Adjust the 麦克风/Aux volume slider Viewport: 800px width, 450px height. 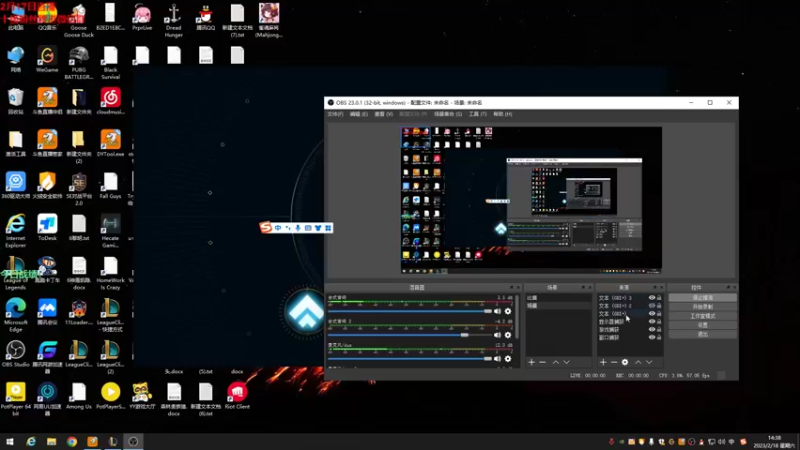pos(410,359)
